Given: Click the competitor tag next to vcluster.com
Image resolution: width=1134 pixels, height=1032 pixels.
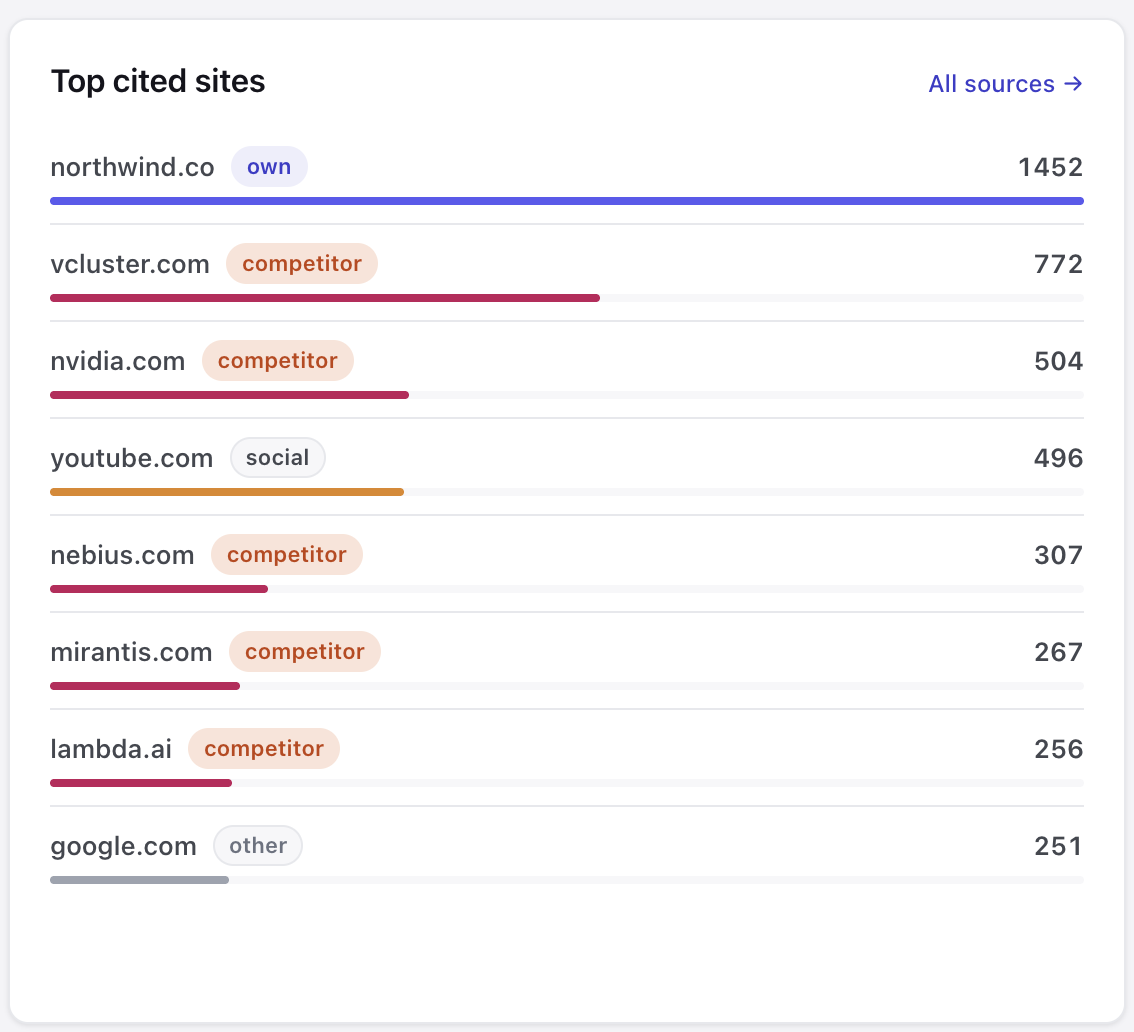Looking at the screenshot, I should tap(302, 264).
